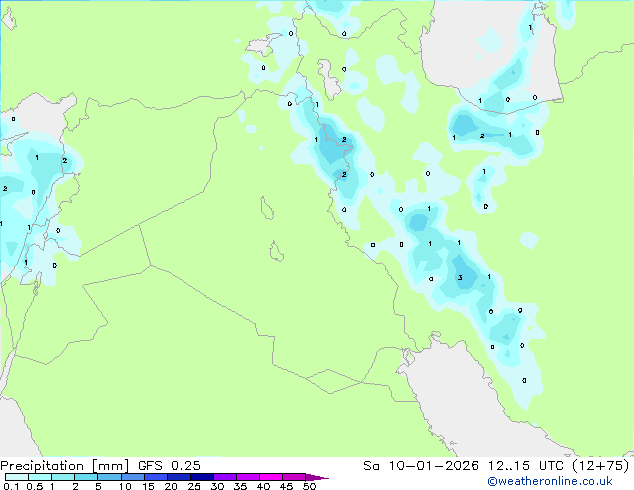Select the 5–10 mm legend swatch

(x=109, y=477)
